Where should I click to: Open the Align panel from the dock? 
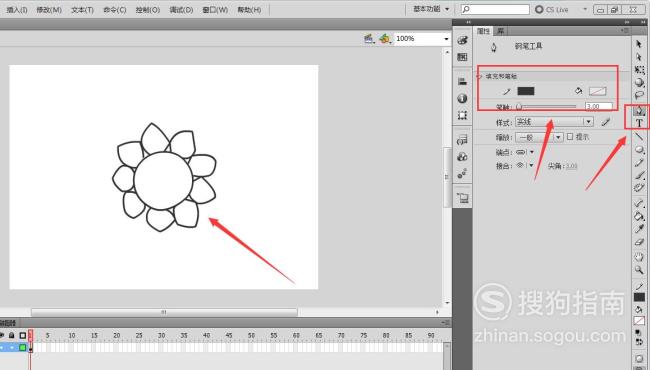coord(462,81)
